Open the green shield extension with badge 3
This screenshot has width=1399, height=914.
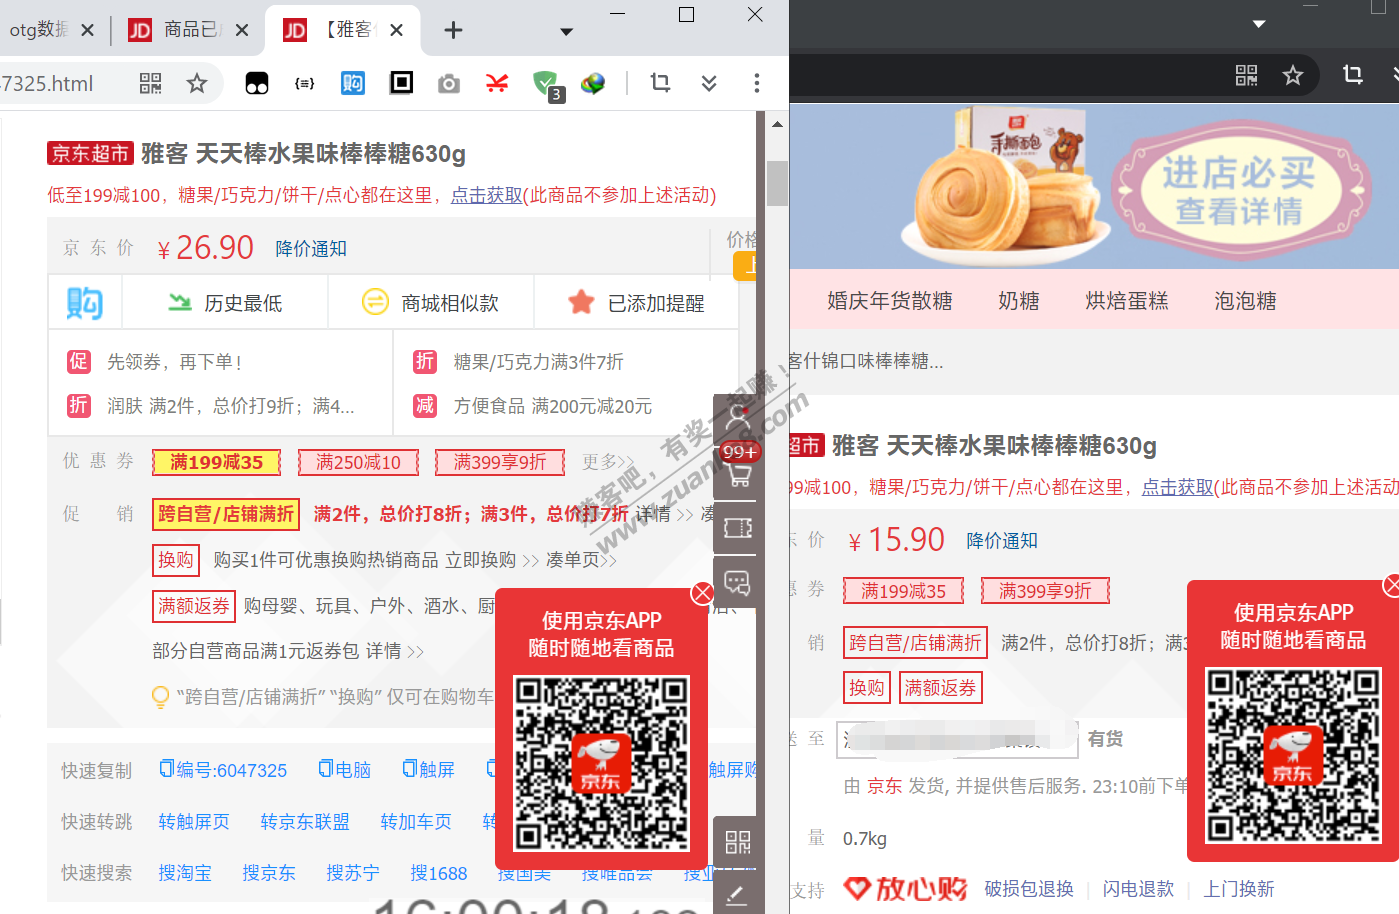pos(546,84)
